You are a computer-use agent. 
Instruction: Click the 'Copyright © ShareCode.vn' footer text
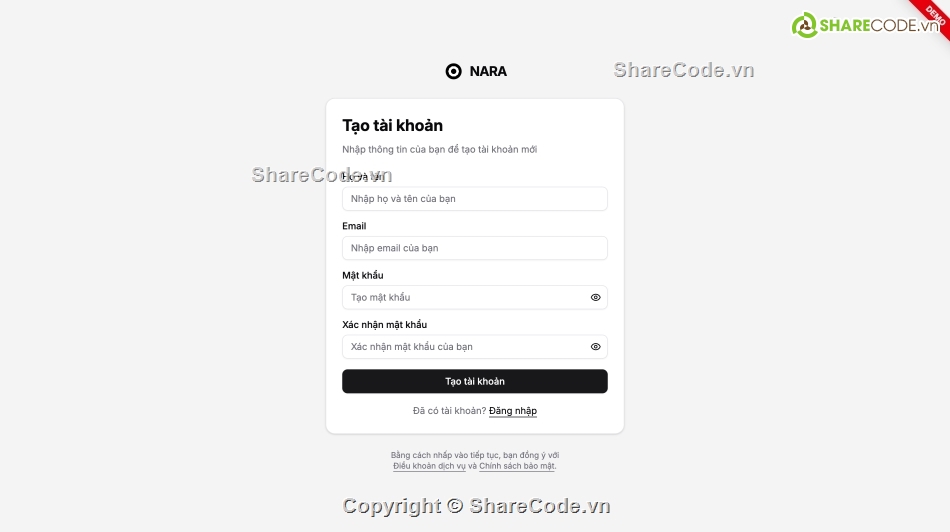pos(476,506)
